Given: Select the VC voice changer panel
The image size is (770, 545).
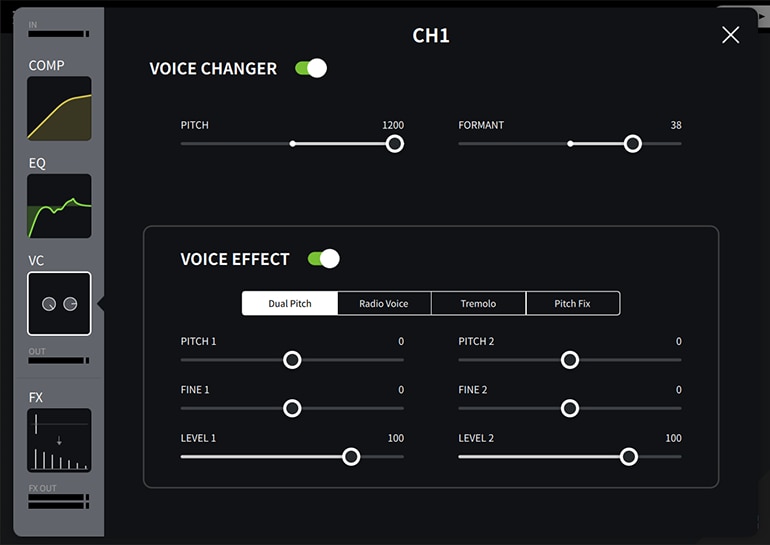Looking at the screenshot, I should (59, 304).
